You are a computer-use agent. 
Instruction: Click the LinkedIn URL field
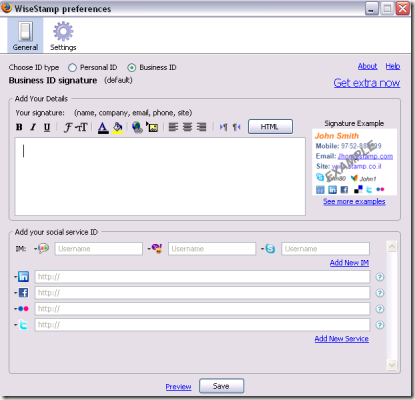pyautogui.click(x=202, y=277)
